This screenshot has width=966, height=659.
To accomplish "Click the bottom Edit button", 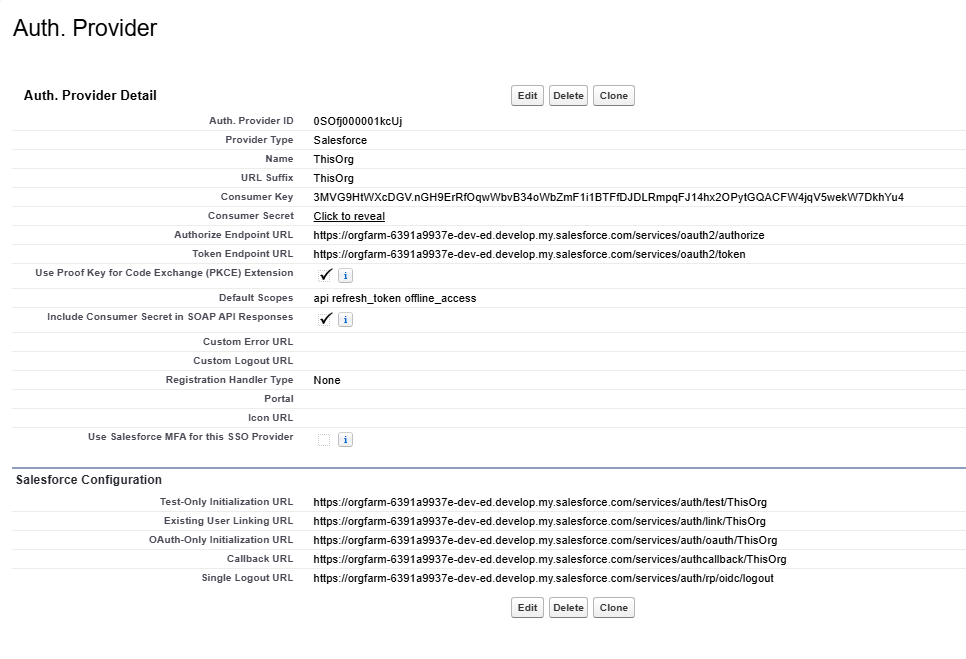I will coord(527,608).
